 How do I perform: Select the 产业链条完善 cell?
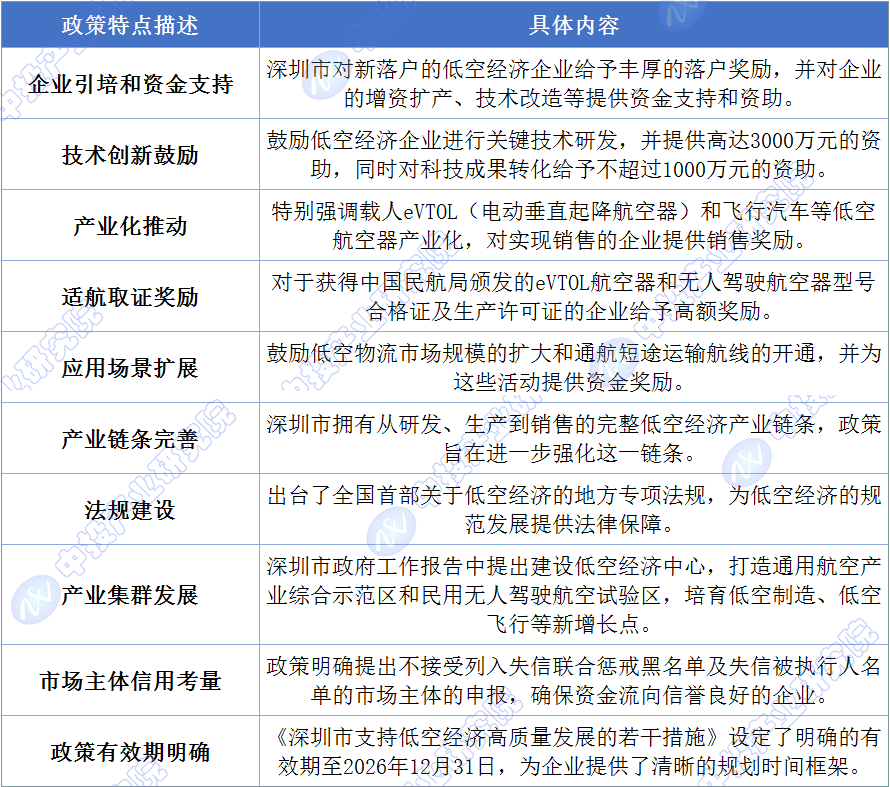coord(130,439)
